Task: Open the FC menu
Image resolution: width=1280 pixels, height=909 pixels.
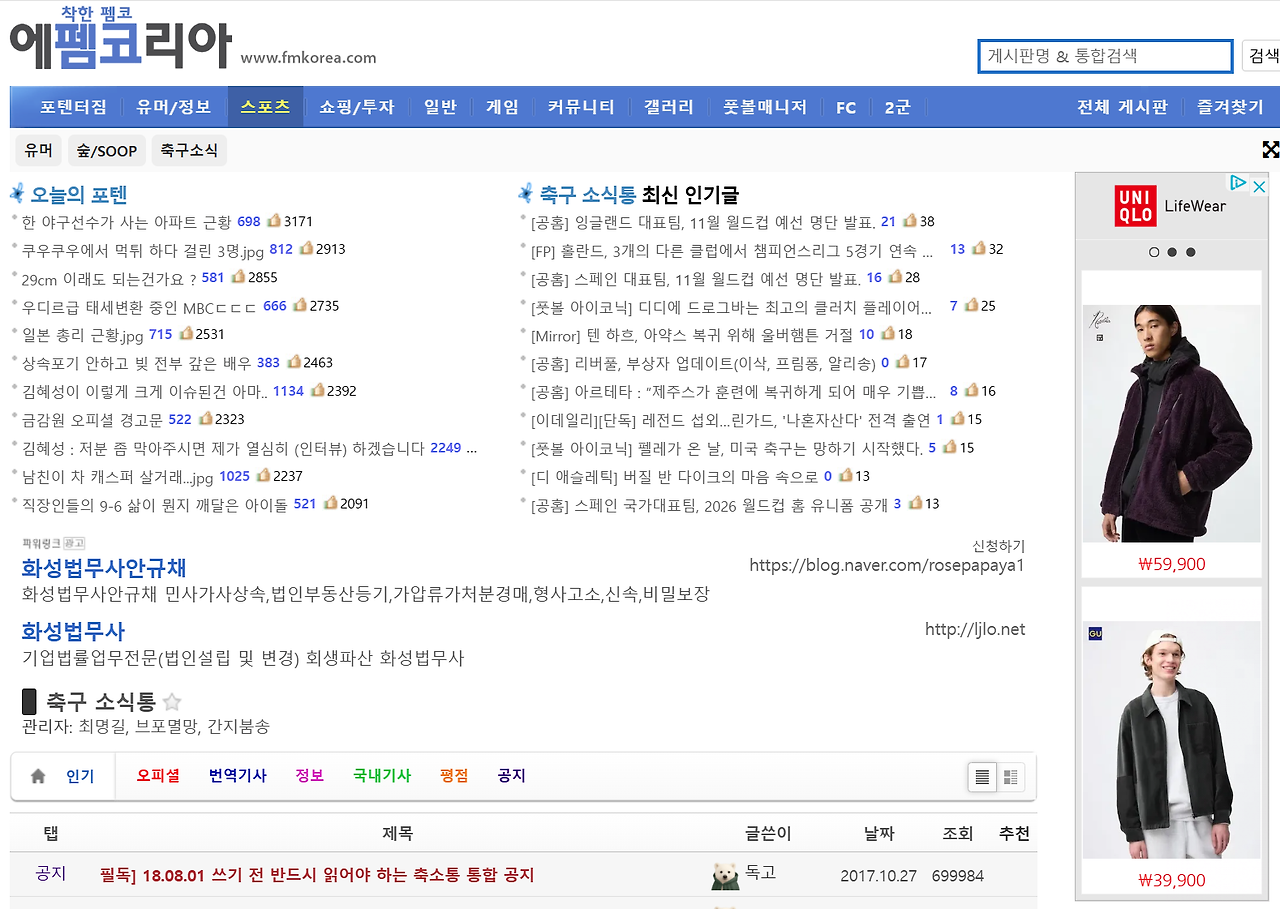Action: 846,107
